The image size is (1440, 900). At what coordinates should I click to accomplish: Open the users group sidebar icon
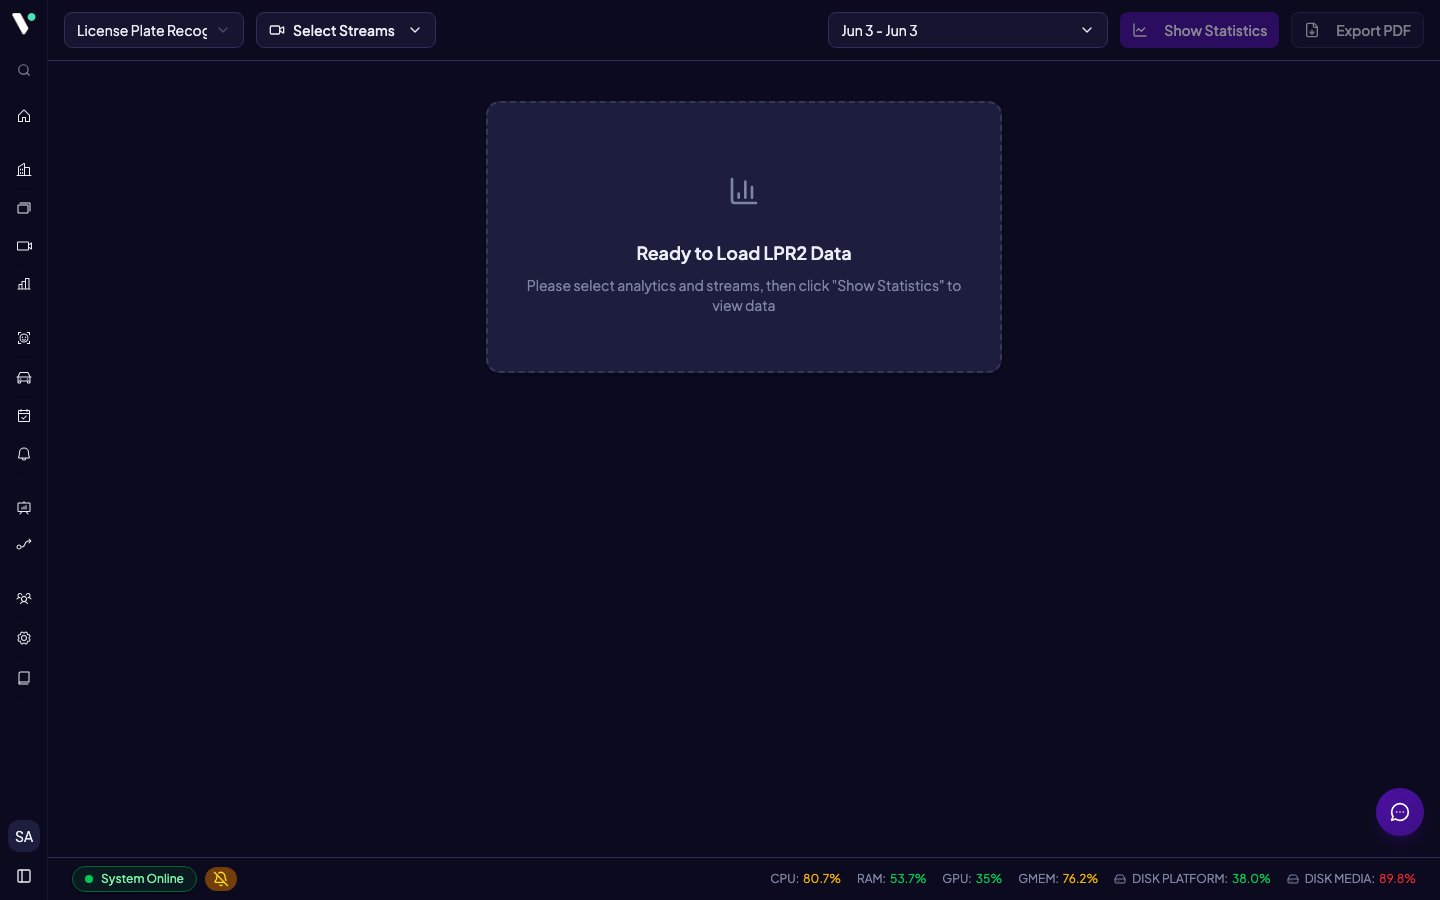(x=24, y=599)
